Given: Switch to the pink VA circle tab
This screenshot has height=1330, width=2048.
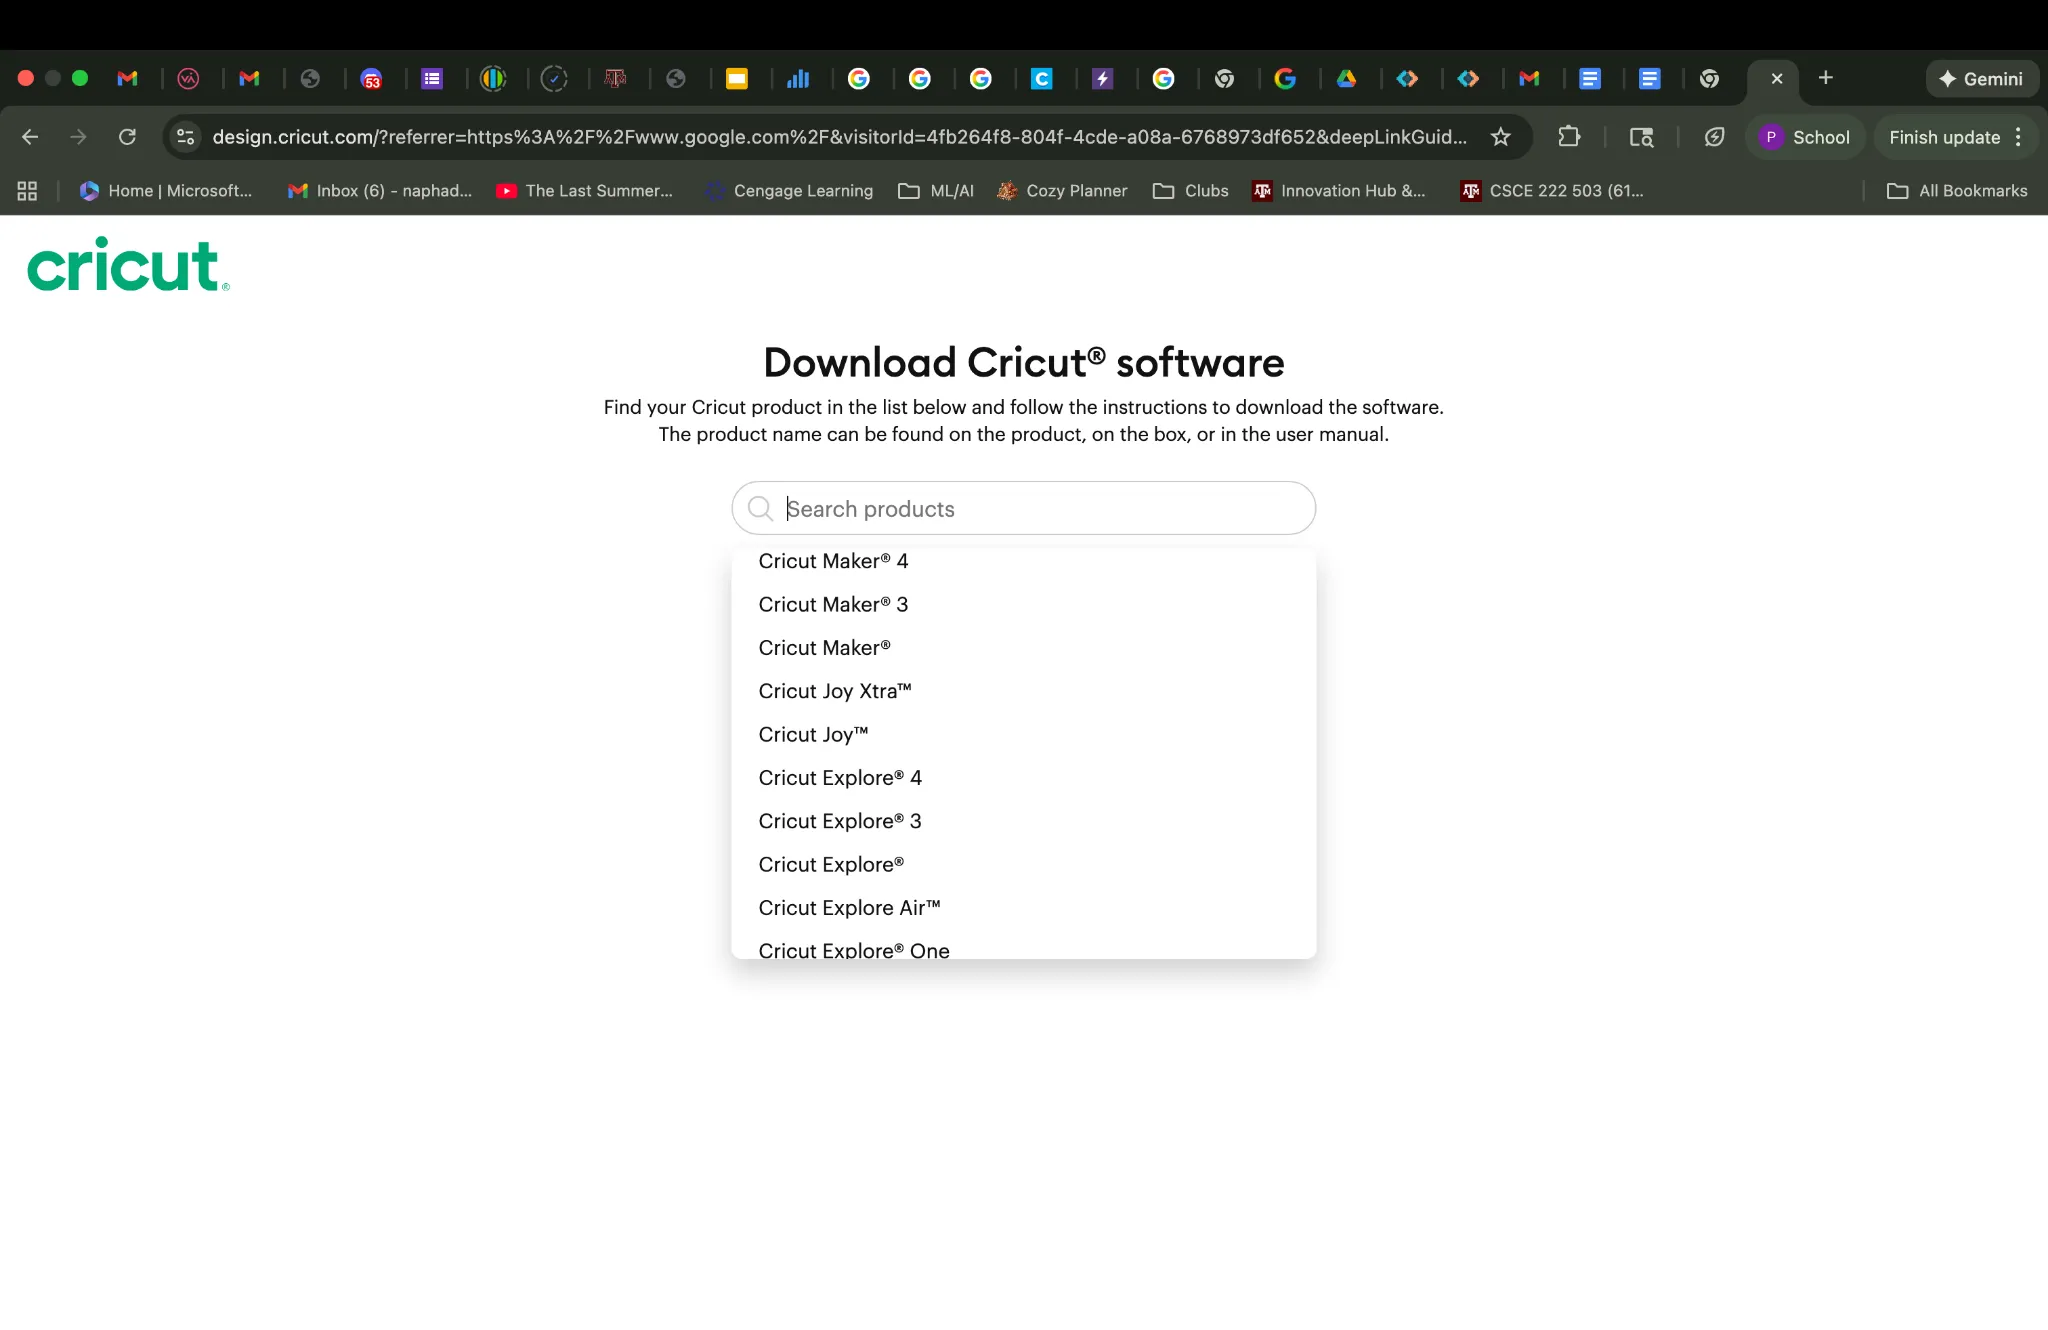Looking at the screenshot, I should click(188, 78).
